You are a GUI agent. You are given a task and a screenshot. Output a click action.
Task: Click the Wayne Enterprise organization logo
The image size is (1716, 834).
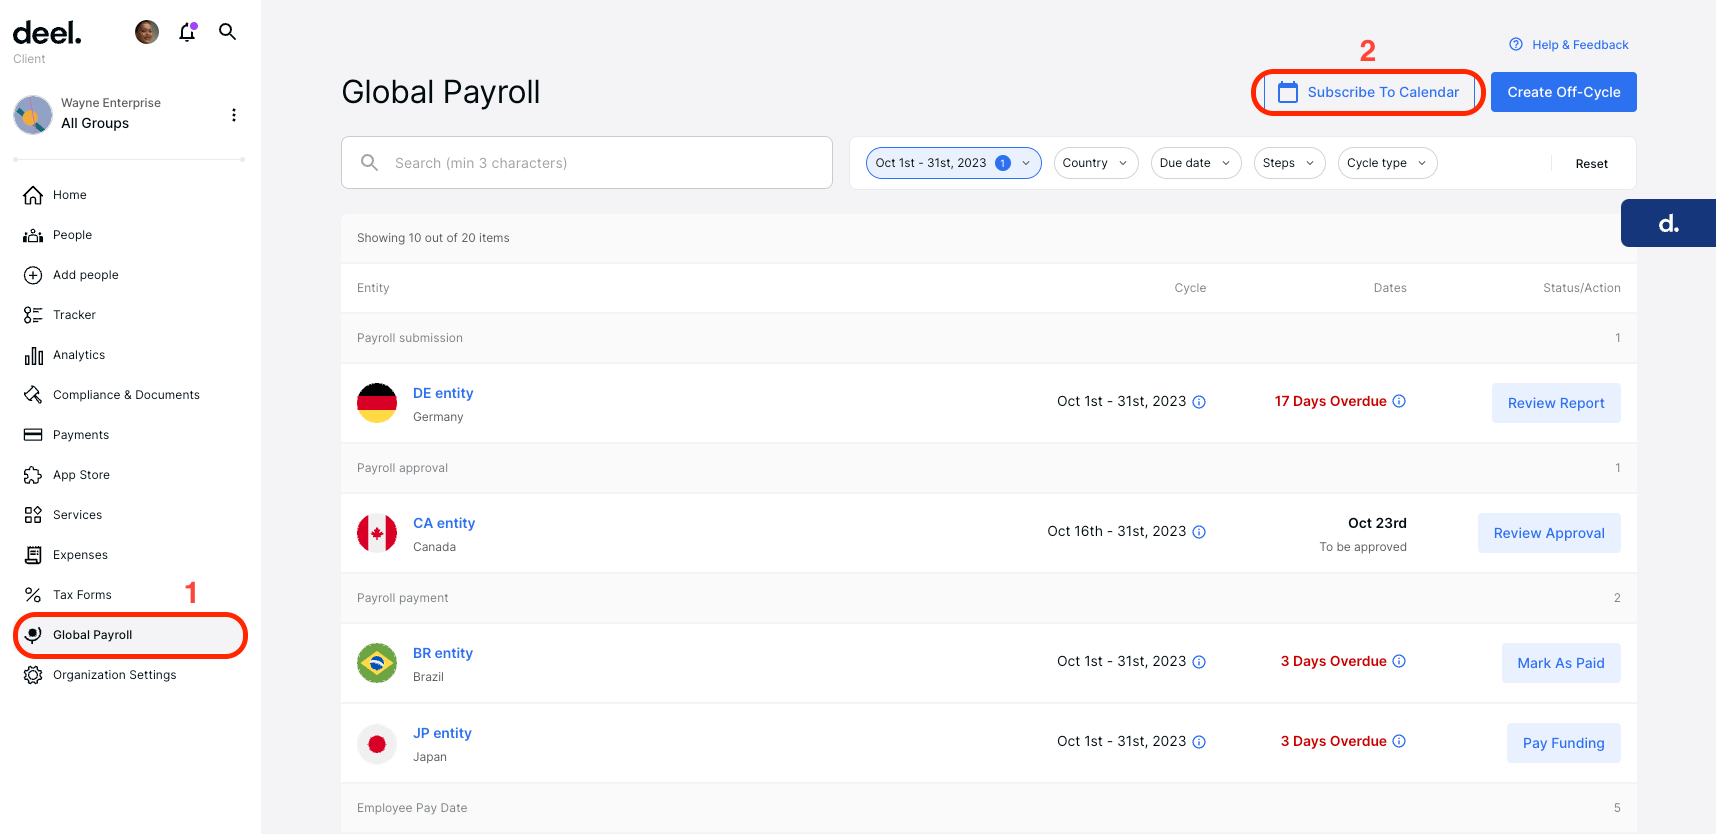tap(33, 115)
